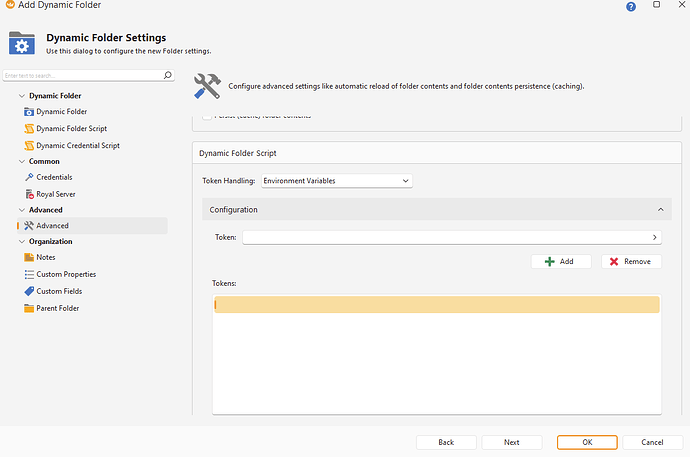Toggle the Persist (cache) folder contents checkbox
Screen dimensions: 690x457
[x=207, y=117]
